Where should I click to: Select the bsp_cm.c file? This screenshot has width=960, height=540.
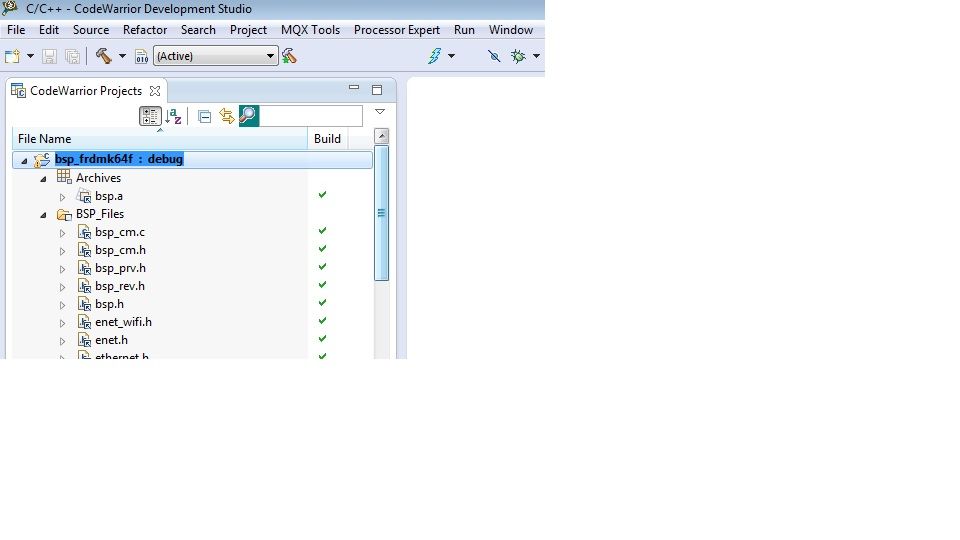click(120, 232)
